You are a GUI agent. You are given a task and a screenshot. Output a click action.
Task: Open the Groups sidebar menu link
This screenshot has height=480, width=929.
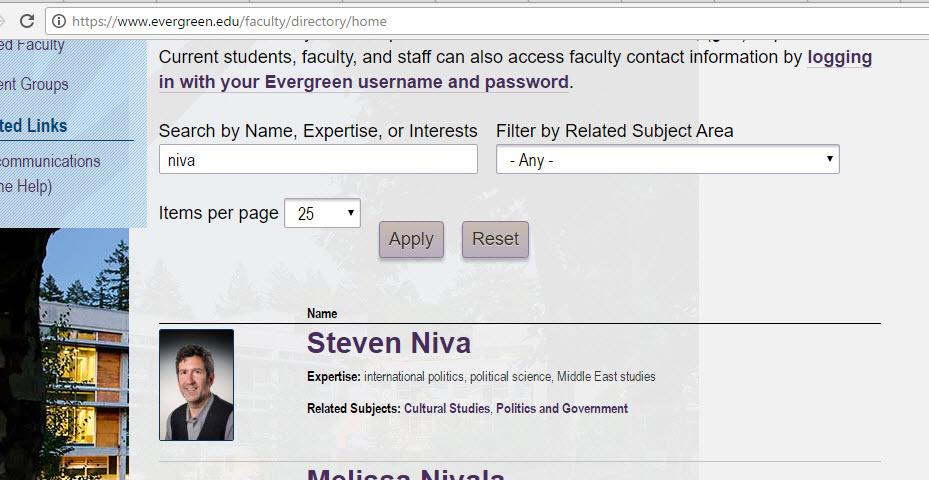[34, 85]
